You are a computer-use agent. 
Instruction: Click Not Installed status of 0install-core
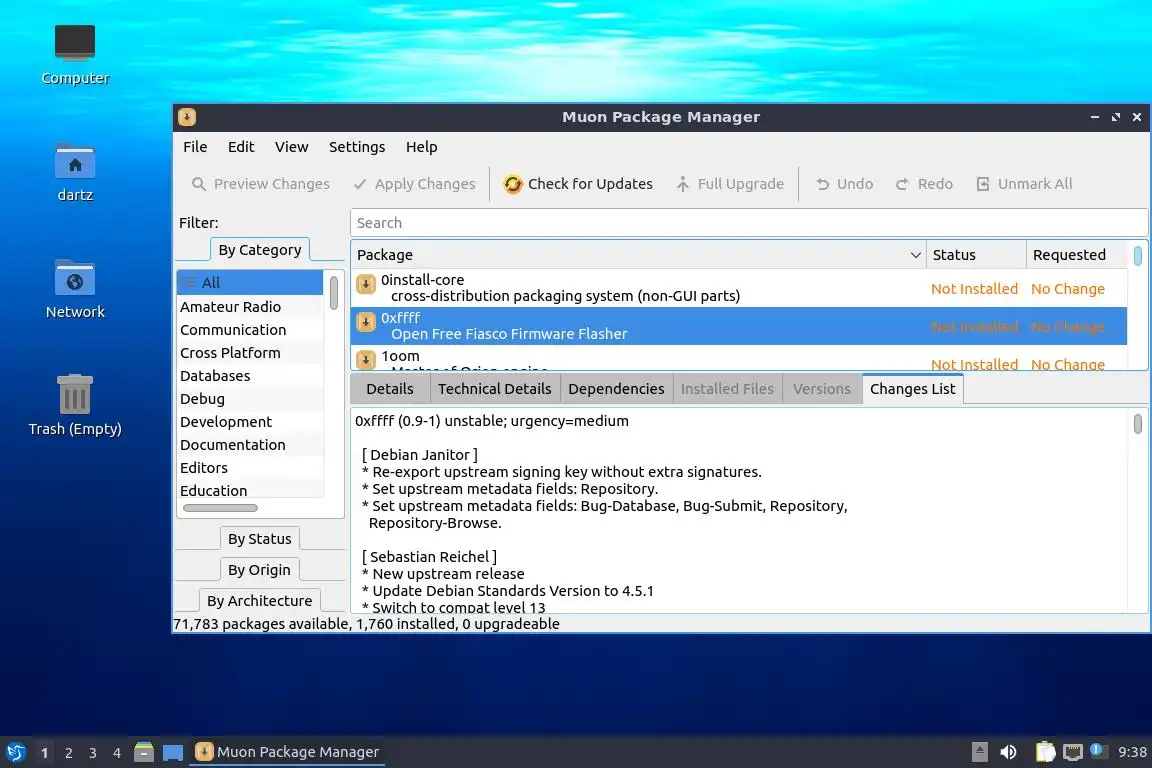click(x=974, y=289)
